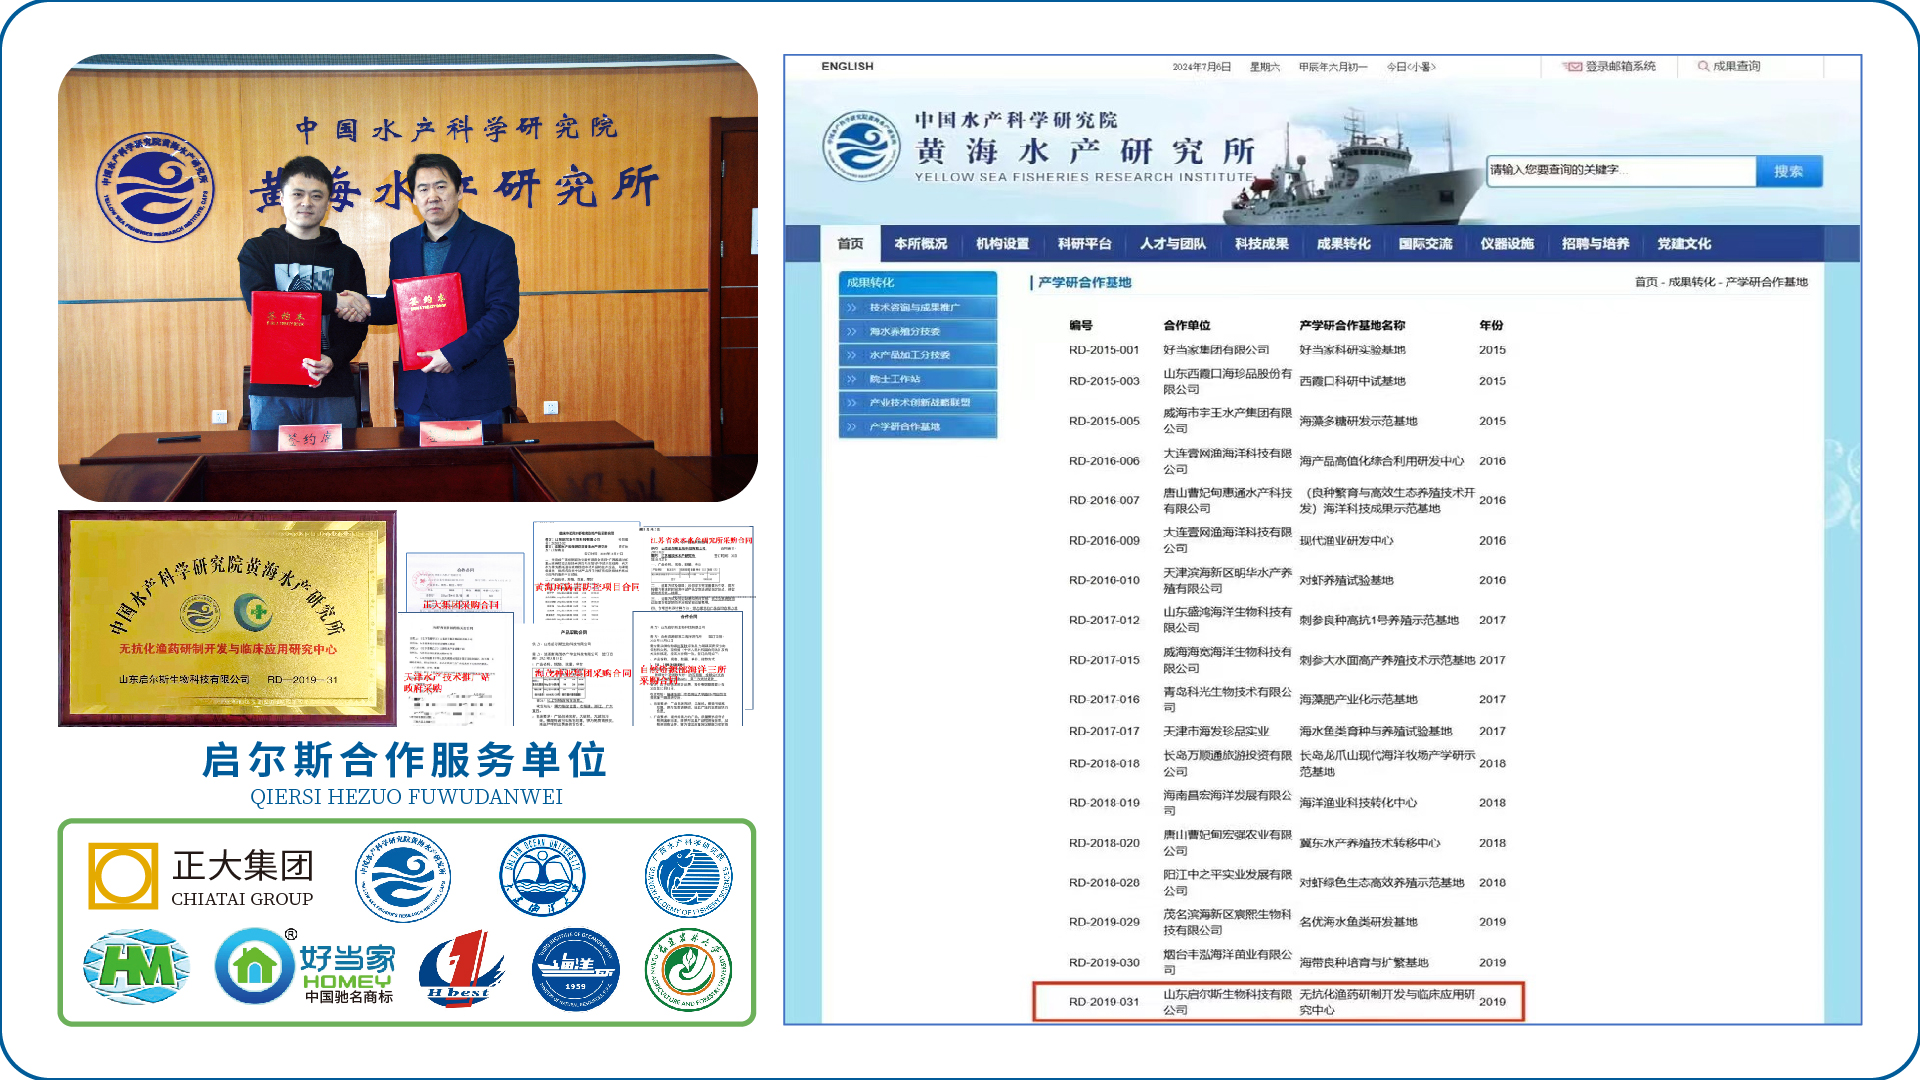
Task: Click the signing ceremony handshake photo
Action: pos(408,278)
